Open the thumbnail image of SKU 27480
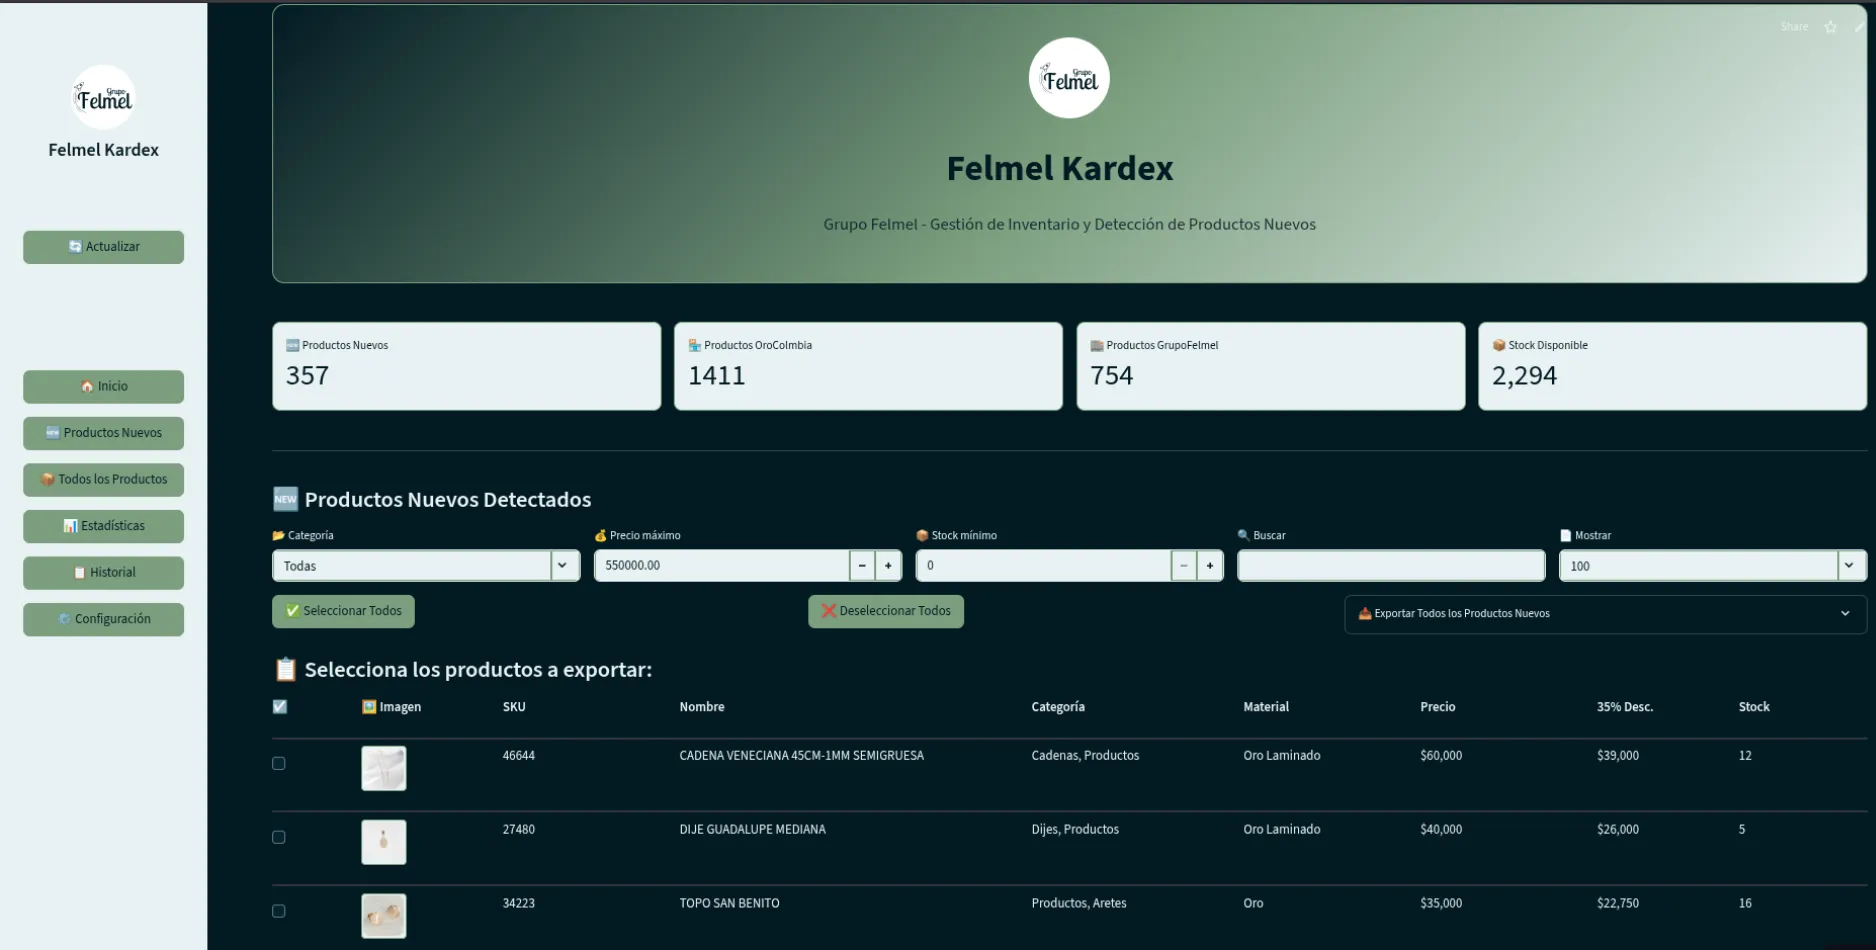The width and height of the screenshot is (1876, 950). point(384,843)
